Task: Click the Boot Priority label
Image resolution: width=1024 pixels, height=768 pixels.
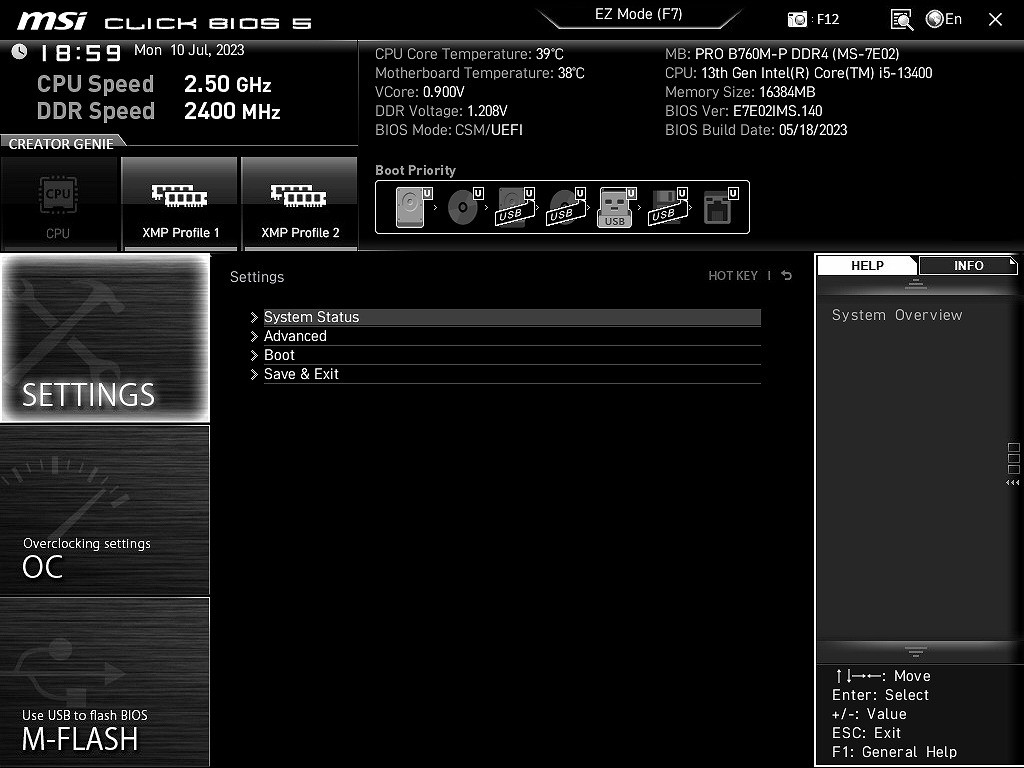Action: (x=415, y=170)
